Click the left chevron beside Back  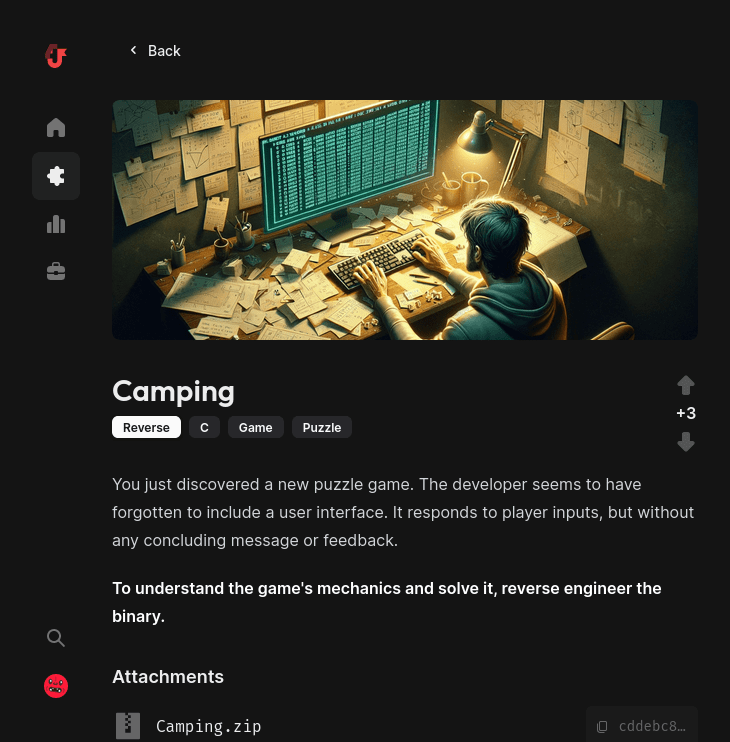133,50
